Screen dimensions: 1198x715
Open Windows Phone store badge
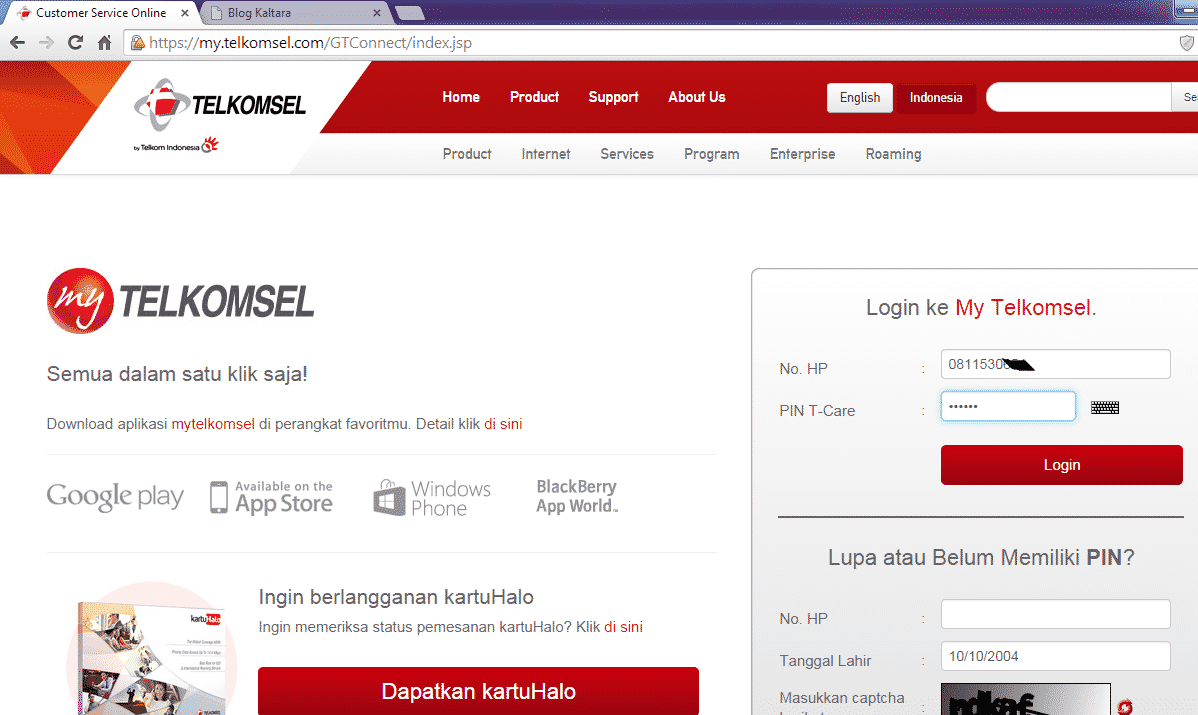pos(432,498)
